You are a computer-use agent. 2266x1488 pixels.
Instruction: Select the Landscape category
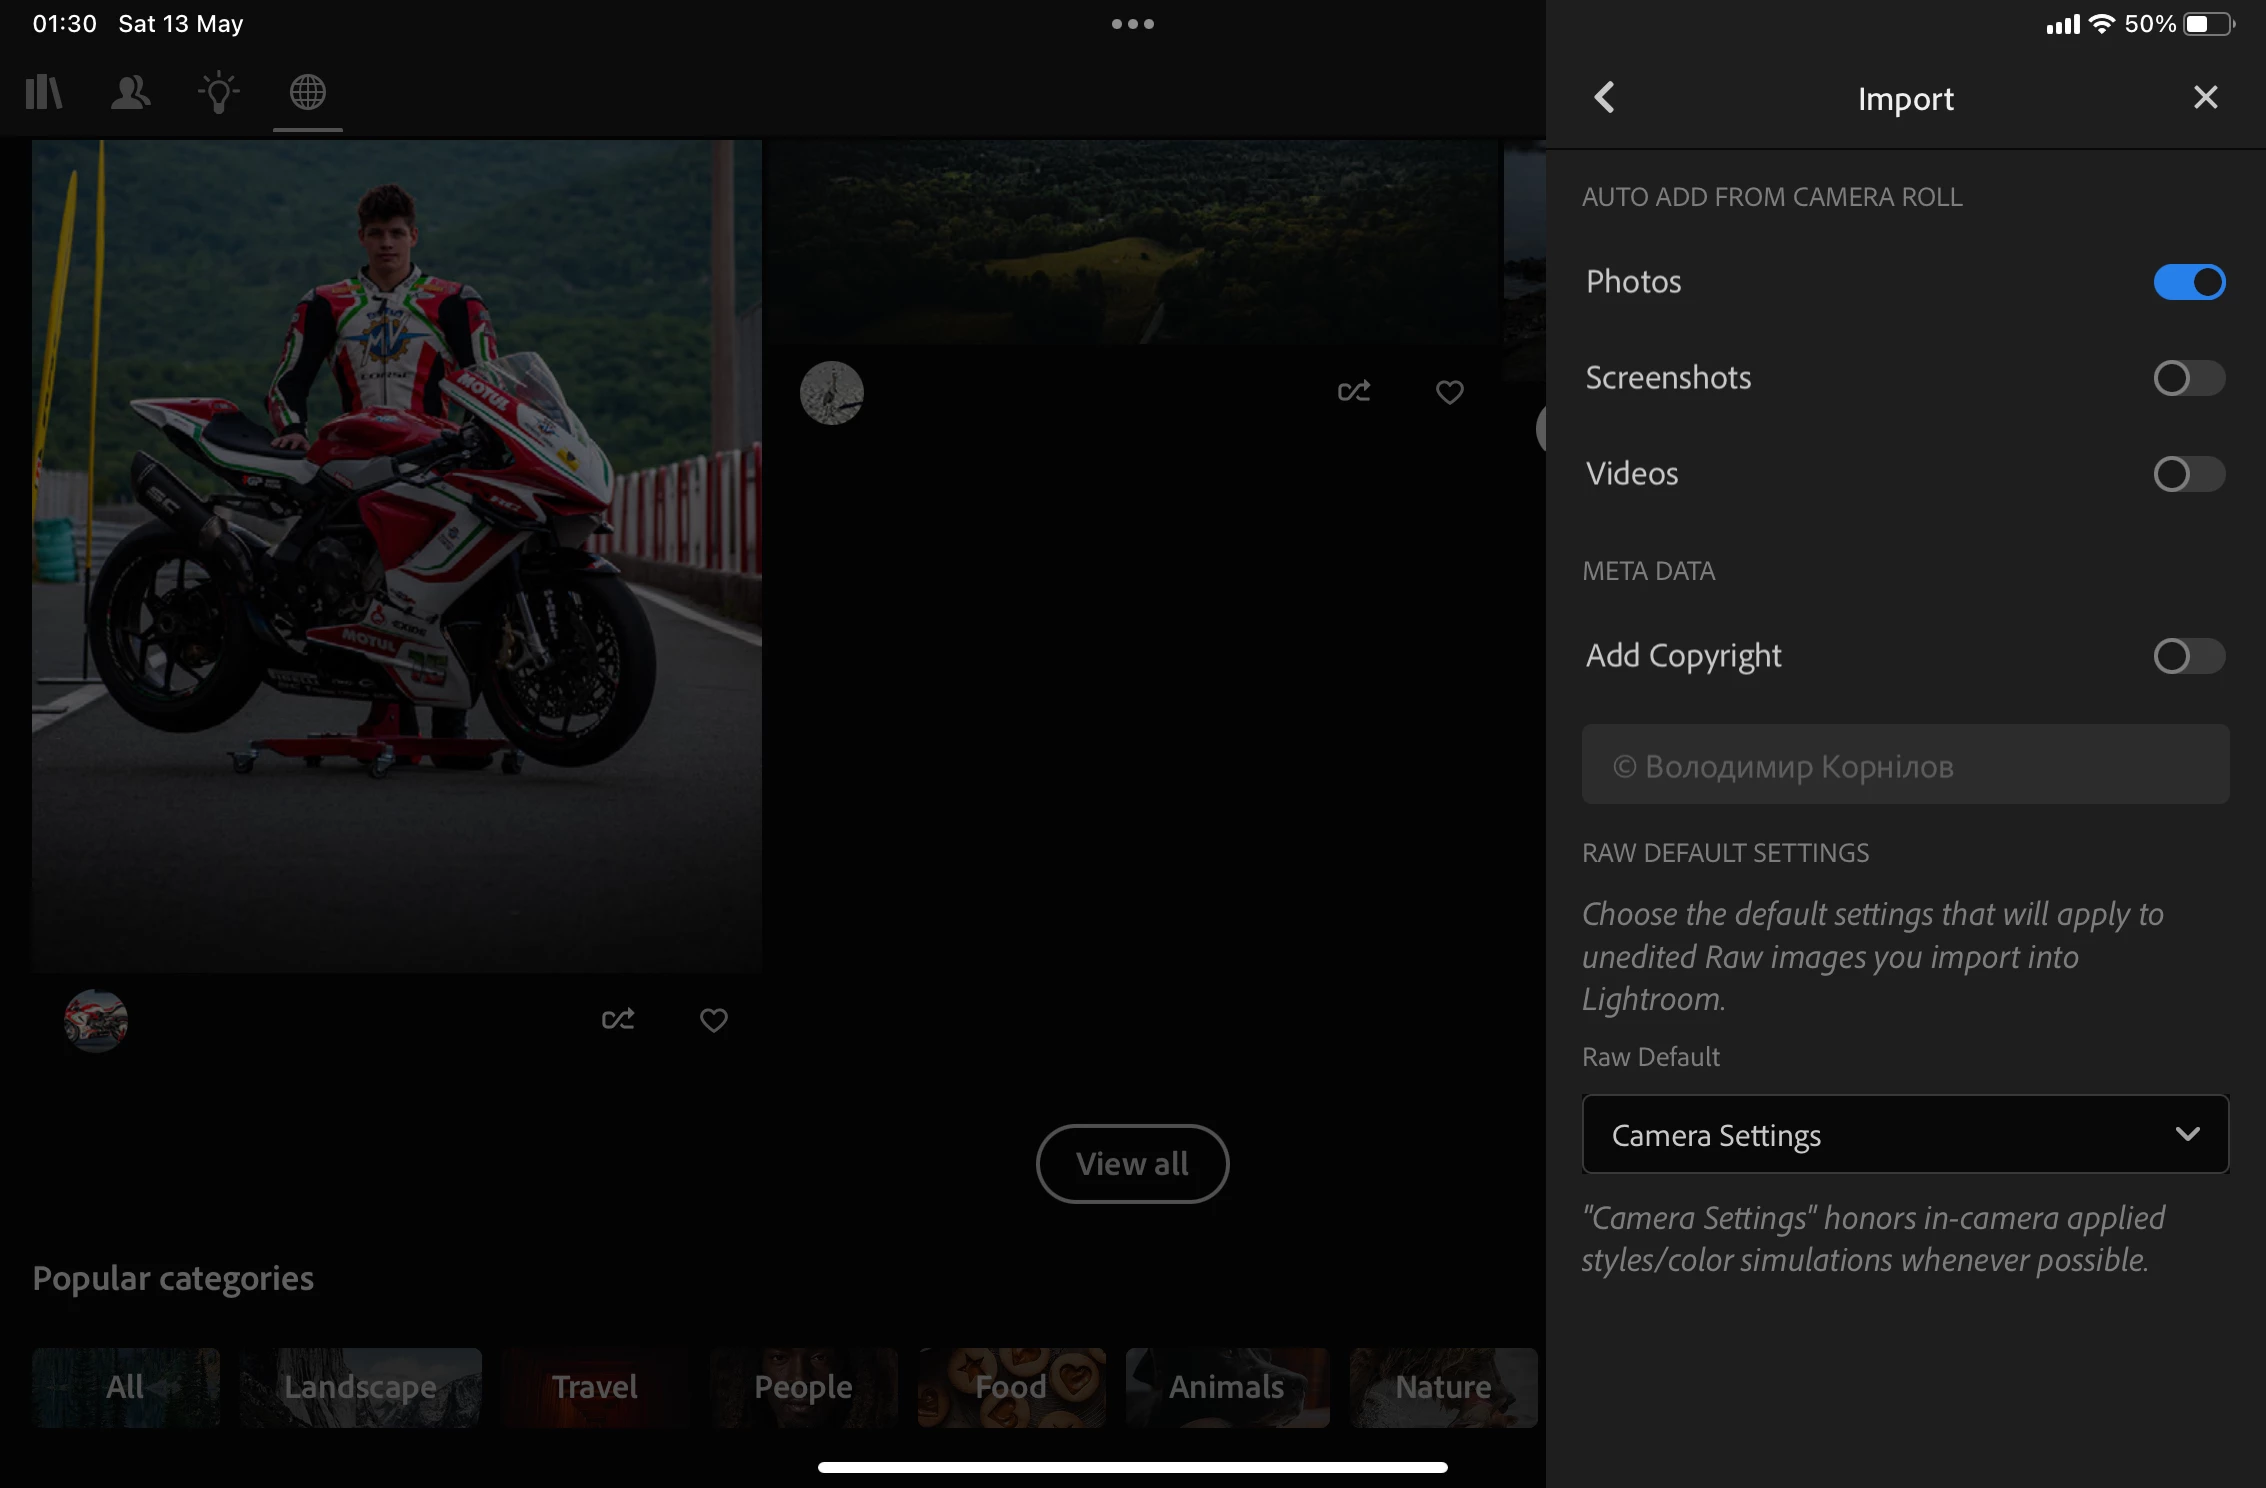coord(360,1387)
